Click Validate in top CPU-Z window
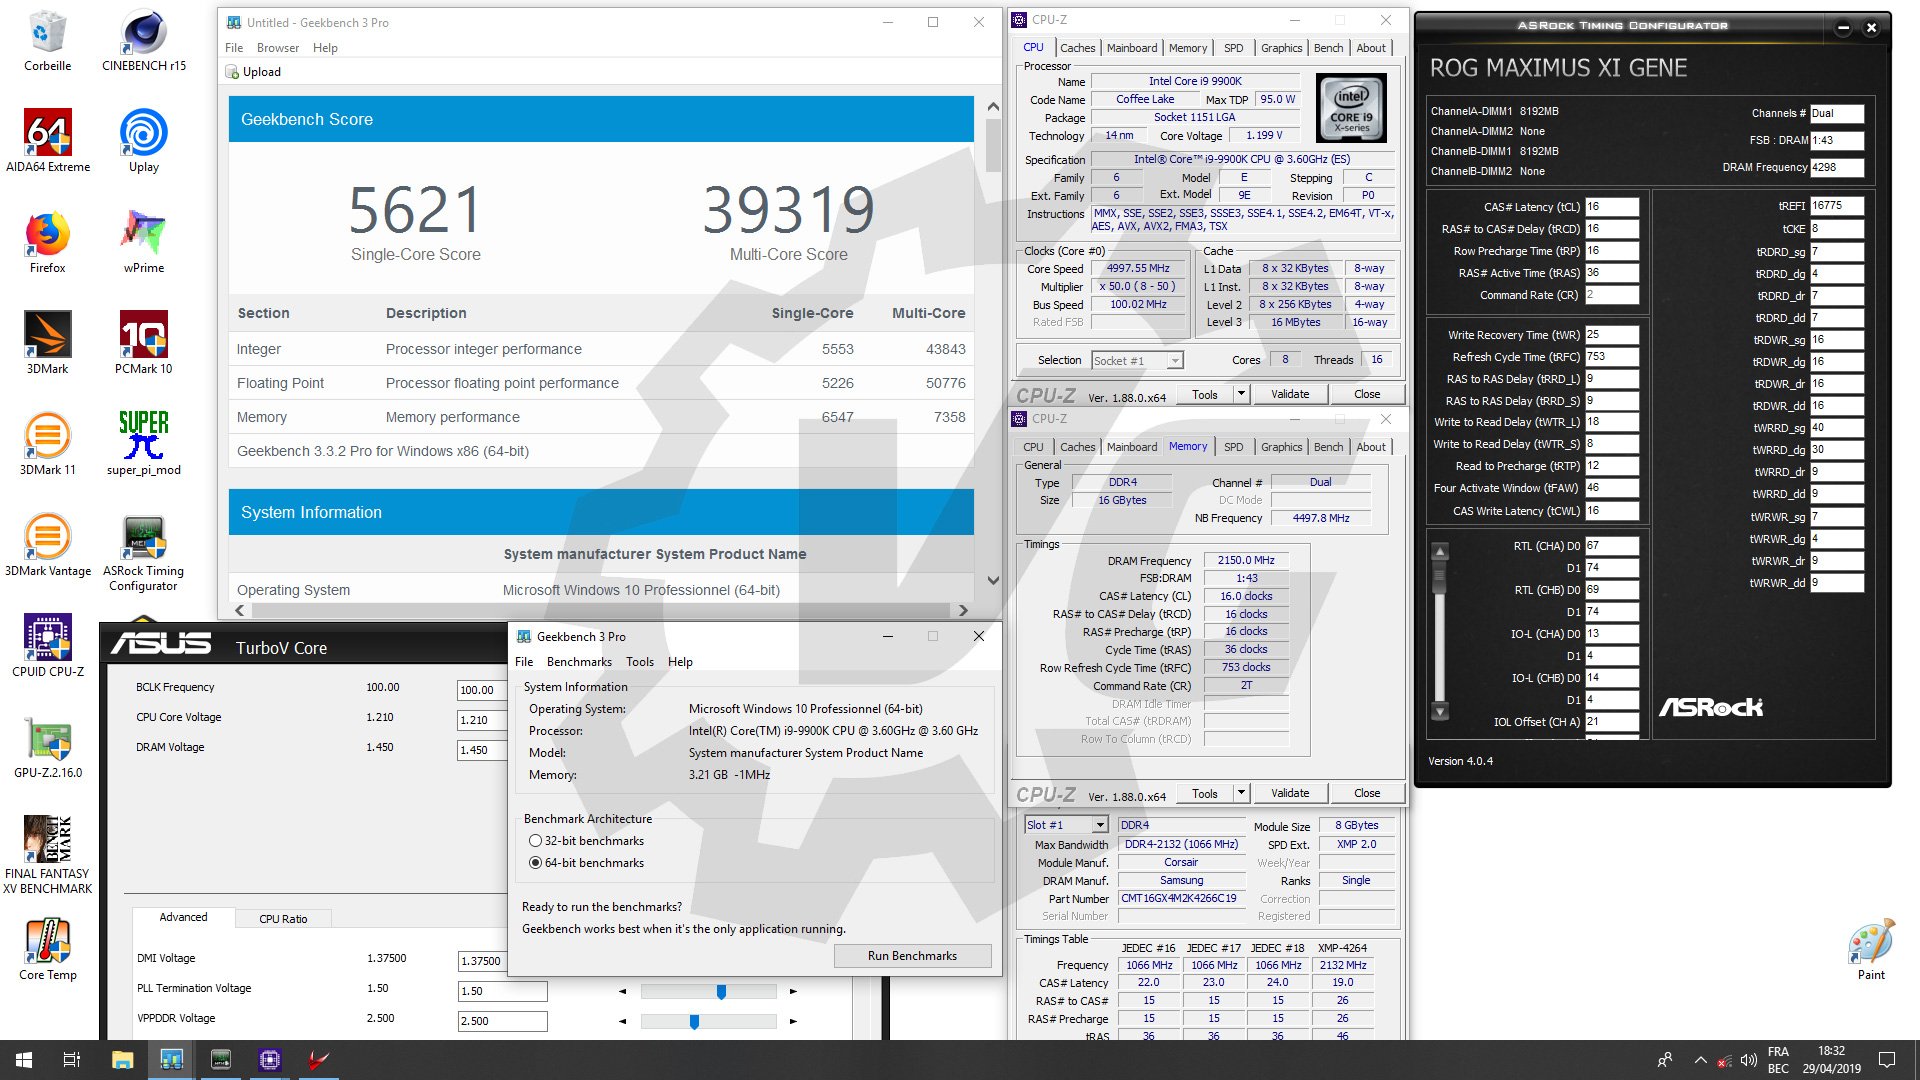This screenshot has width=1920, height=1080. 1290,394
